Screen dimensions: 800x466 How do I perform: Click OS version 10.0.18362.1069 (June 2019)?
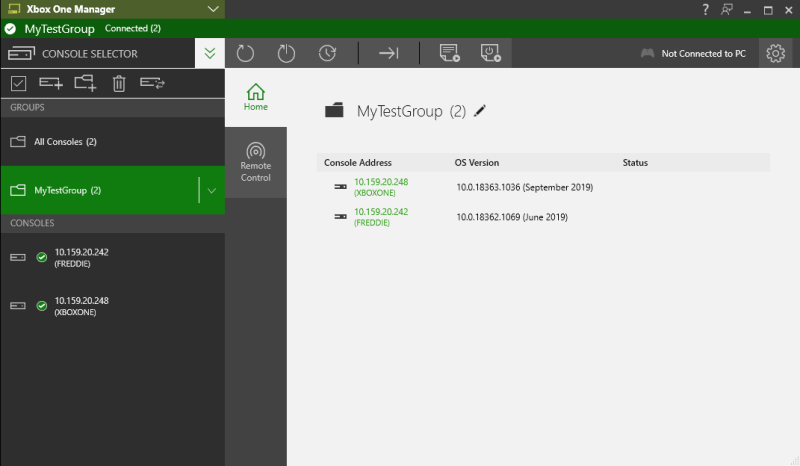coord(512,217)
